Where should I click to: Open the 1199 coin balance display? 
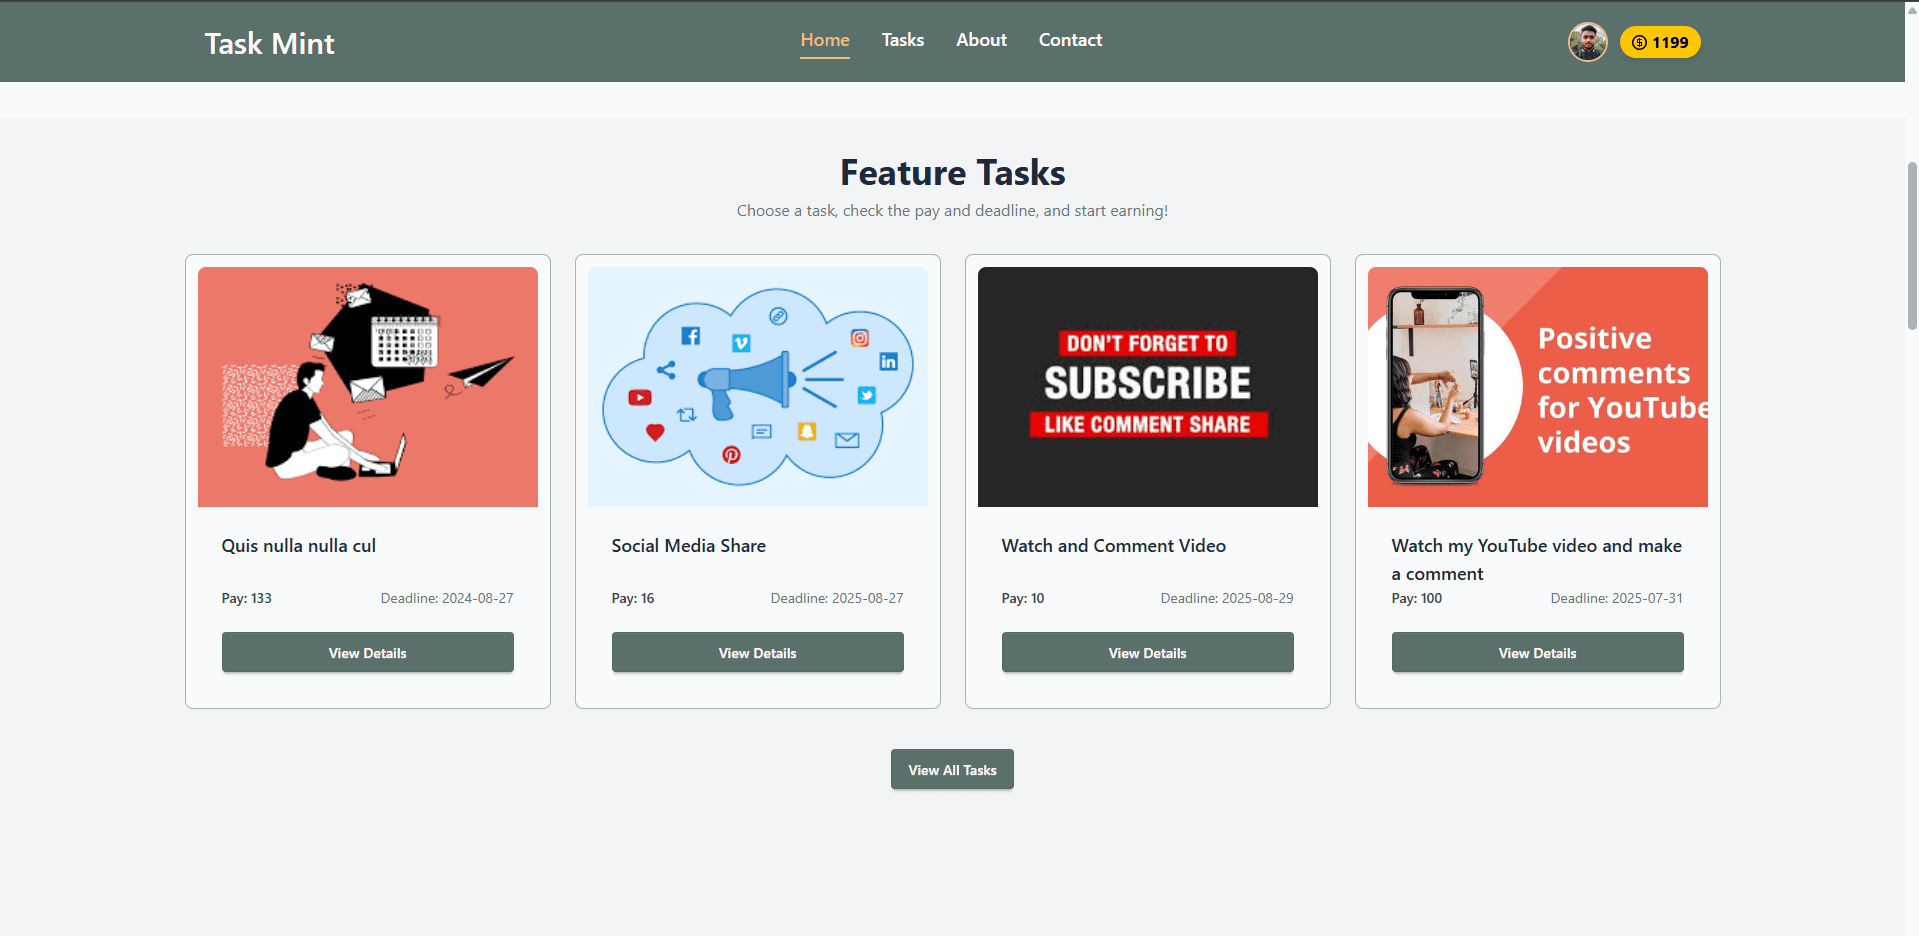(1660, 42)
